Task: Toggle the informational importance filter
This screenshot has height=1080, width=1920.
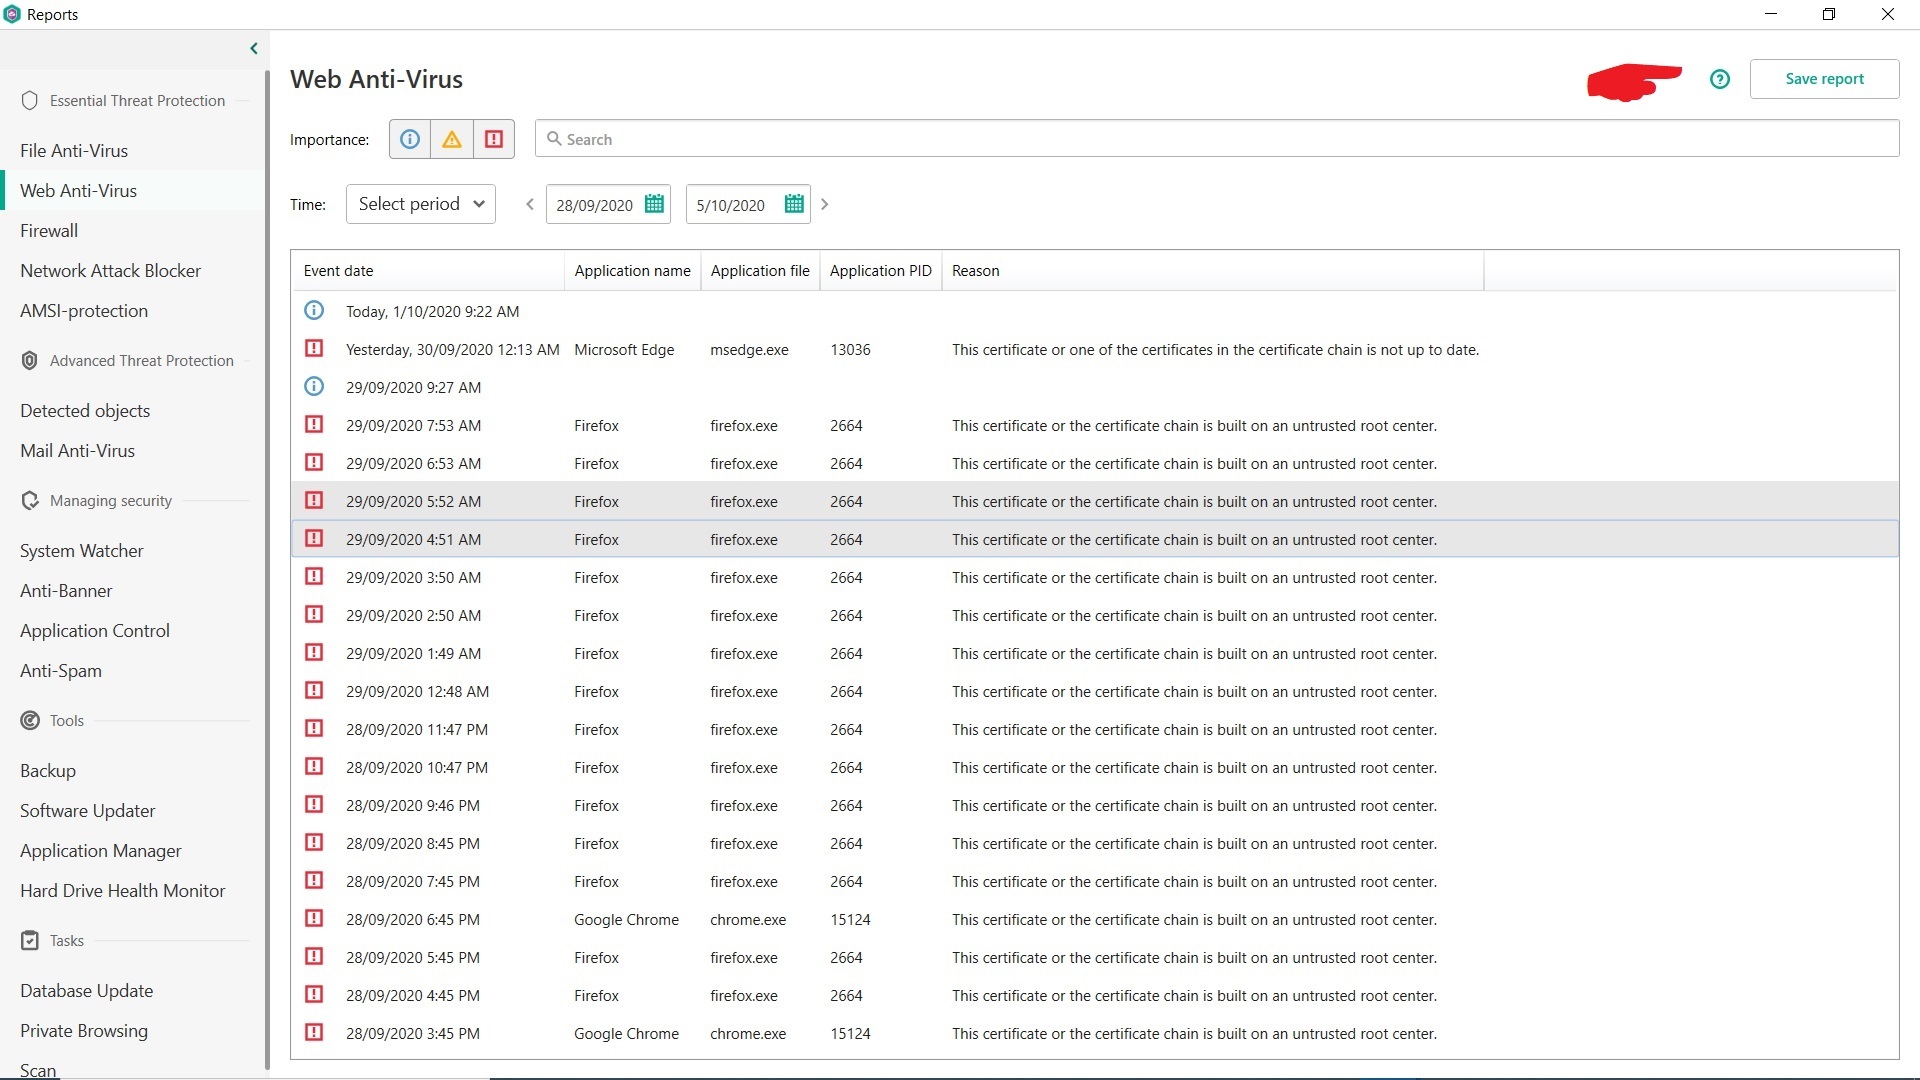Action: click(410, 140)
